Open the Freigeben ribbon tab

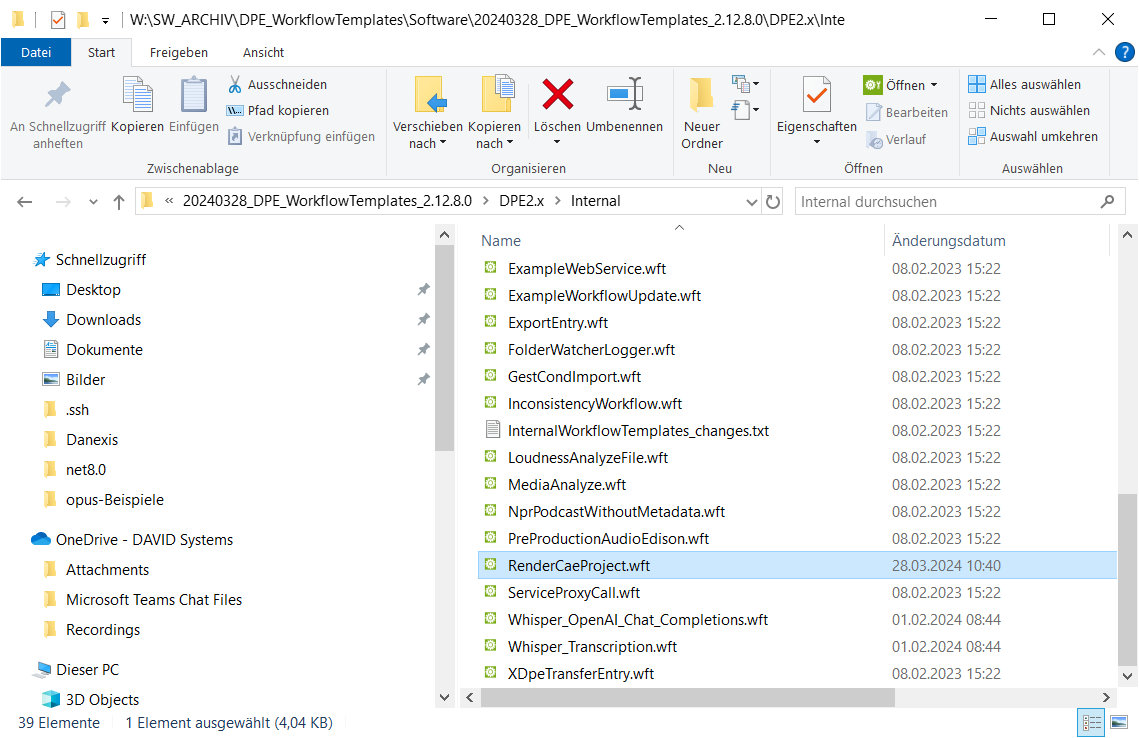point(179,52)
